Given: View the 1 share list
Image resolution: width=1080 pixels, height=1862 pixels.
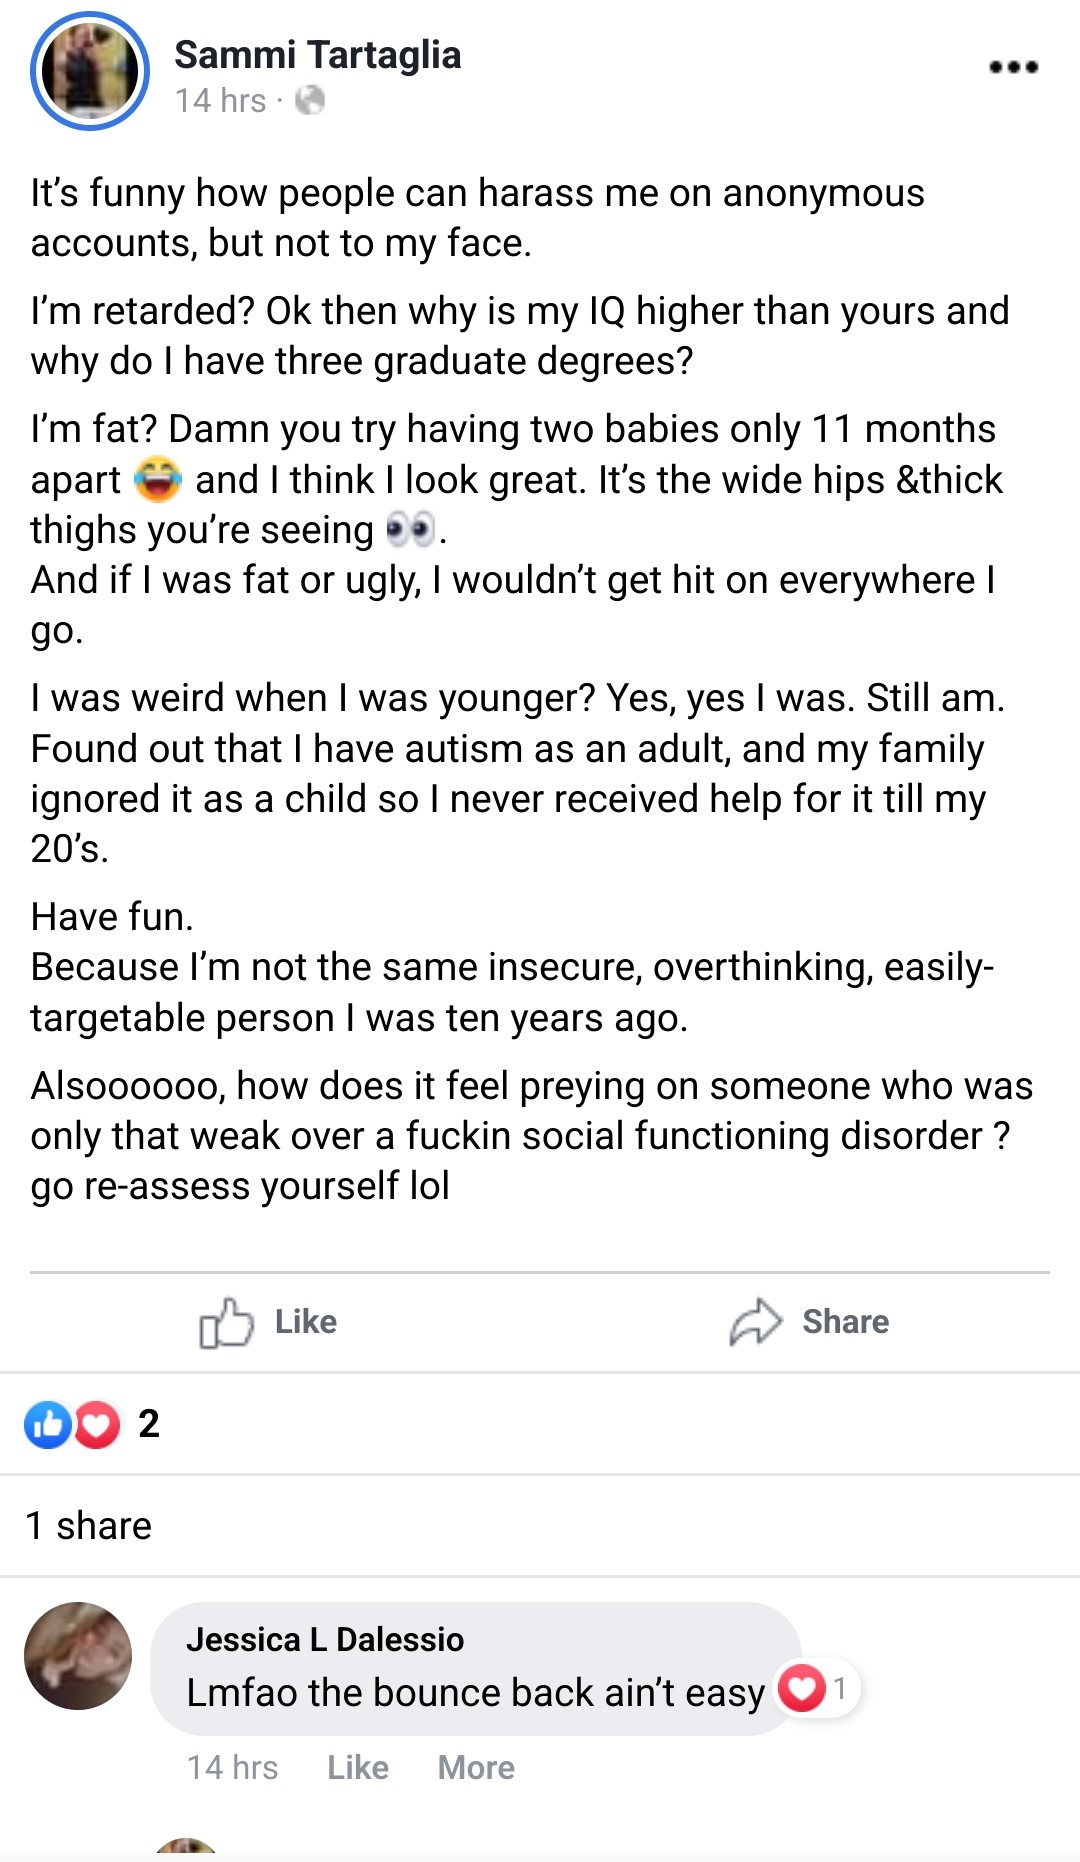Looking at the screenshot, I should pos(89,1526).
